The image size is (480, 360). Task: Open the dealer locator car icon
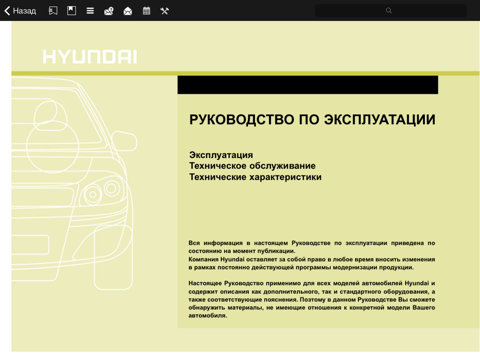pos(109,11)
